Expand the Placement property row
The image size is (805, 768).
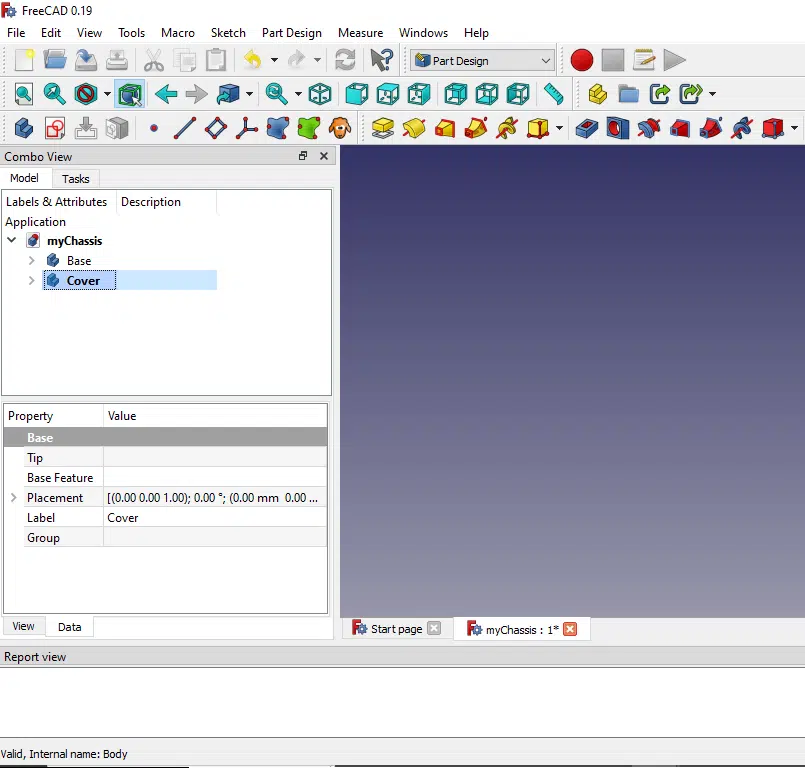click(14, 497)
